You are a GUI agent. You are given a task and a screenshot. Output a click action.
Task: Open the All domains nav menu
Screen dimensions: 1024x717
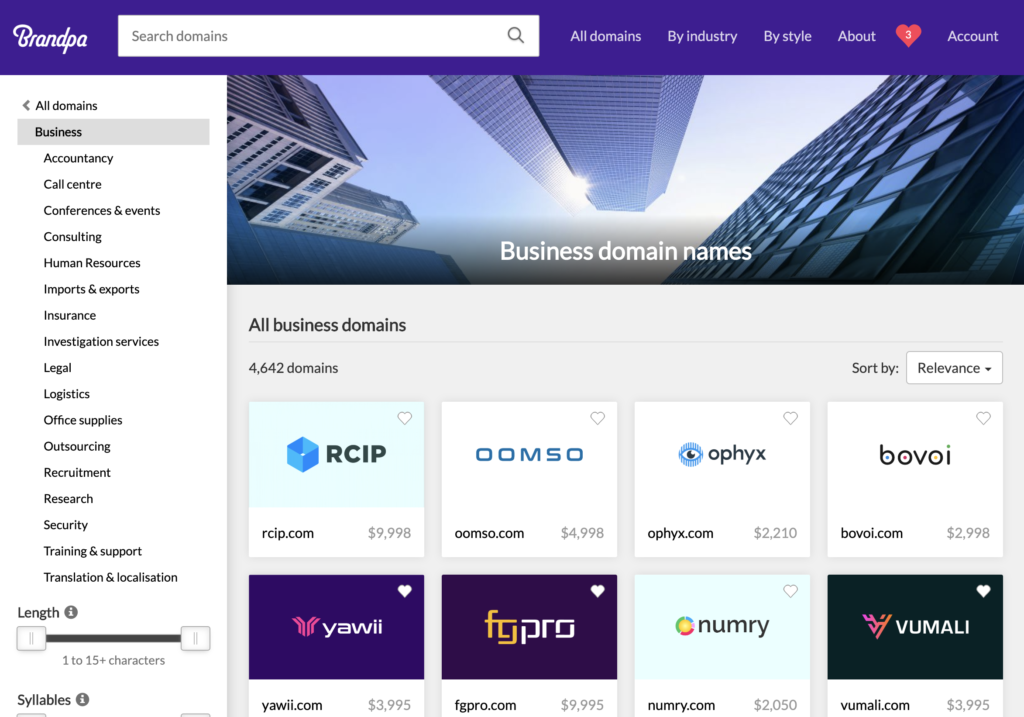click(605, 36)
